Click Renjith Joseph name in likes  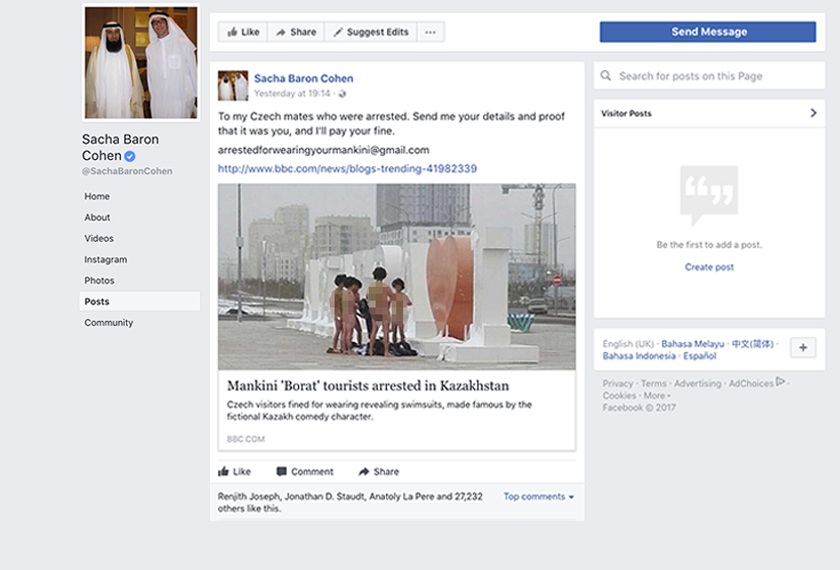click(249, 497)
